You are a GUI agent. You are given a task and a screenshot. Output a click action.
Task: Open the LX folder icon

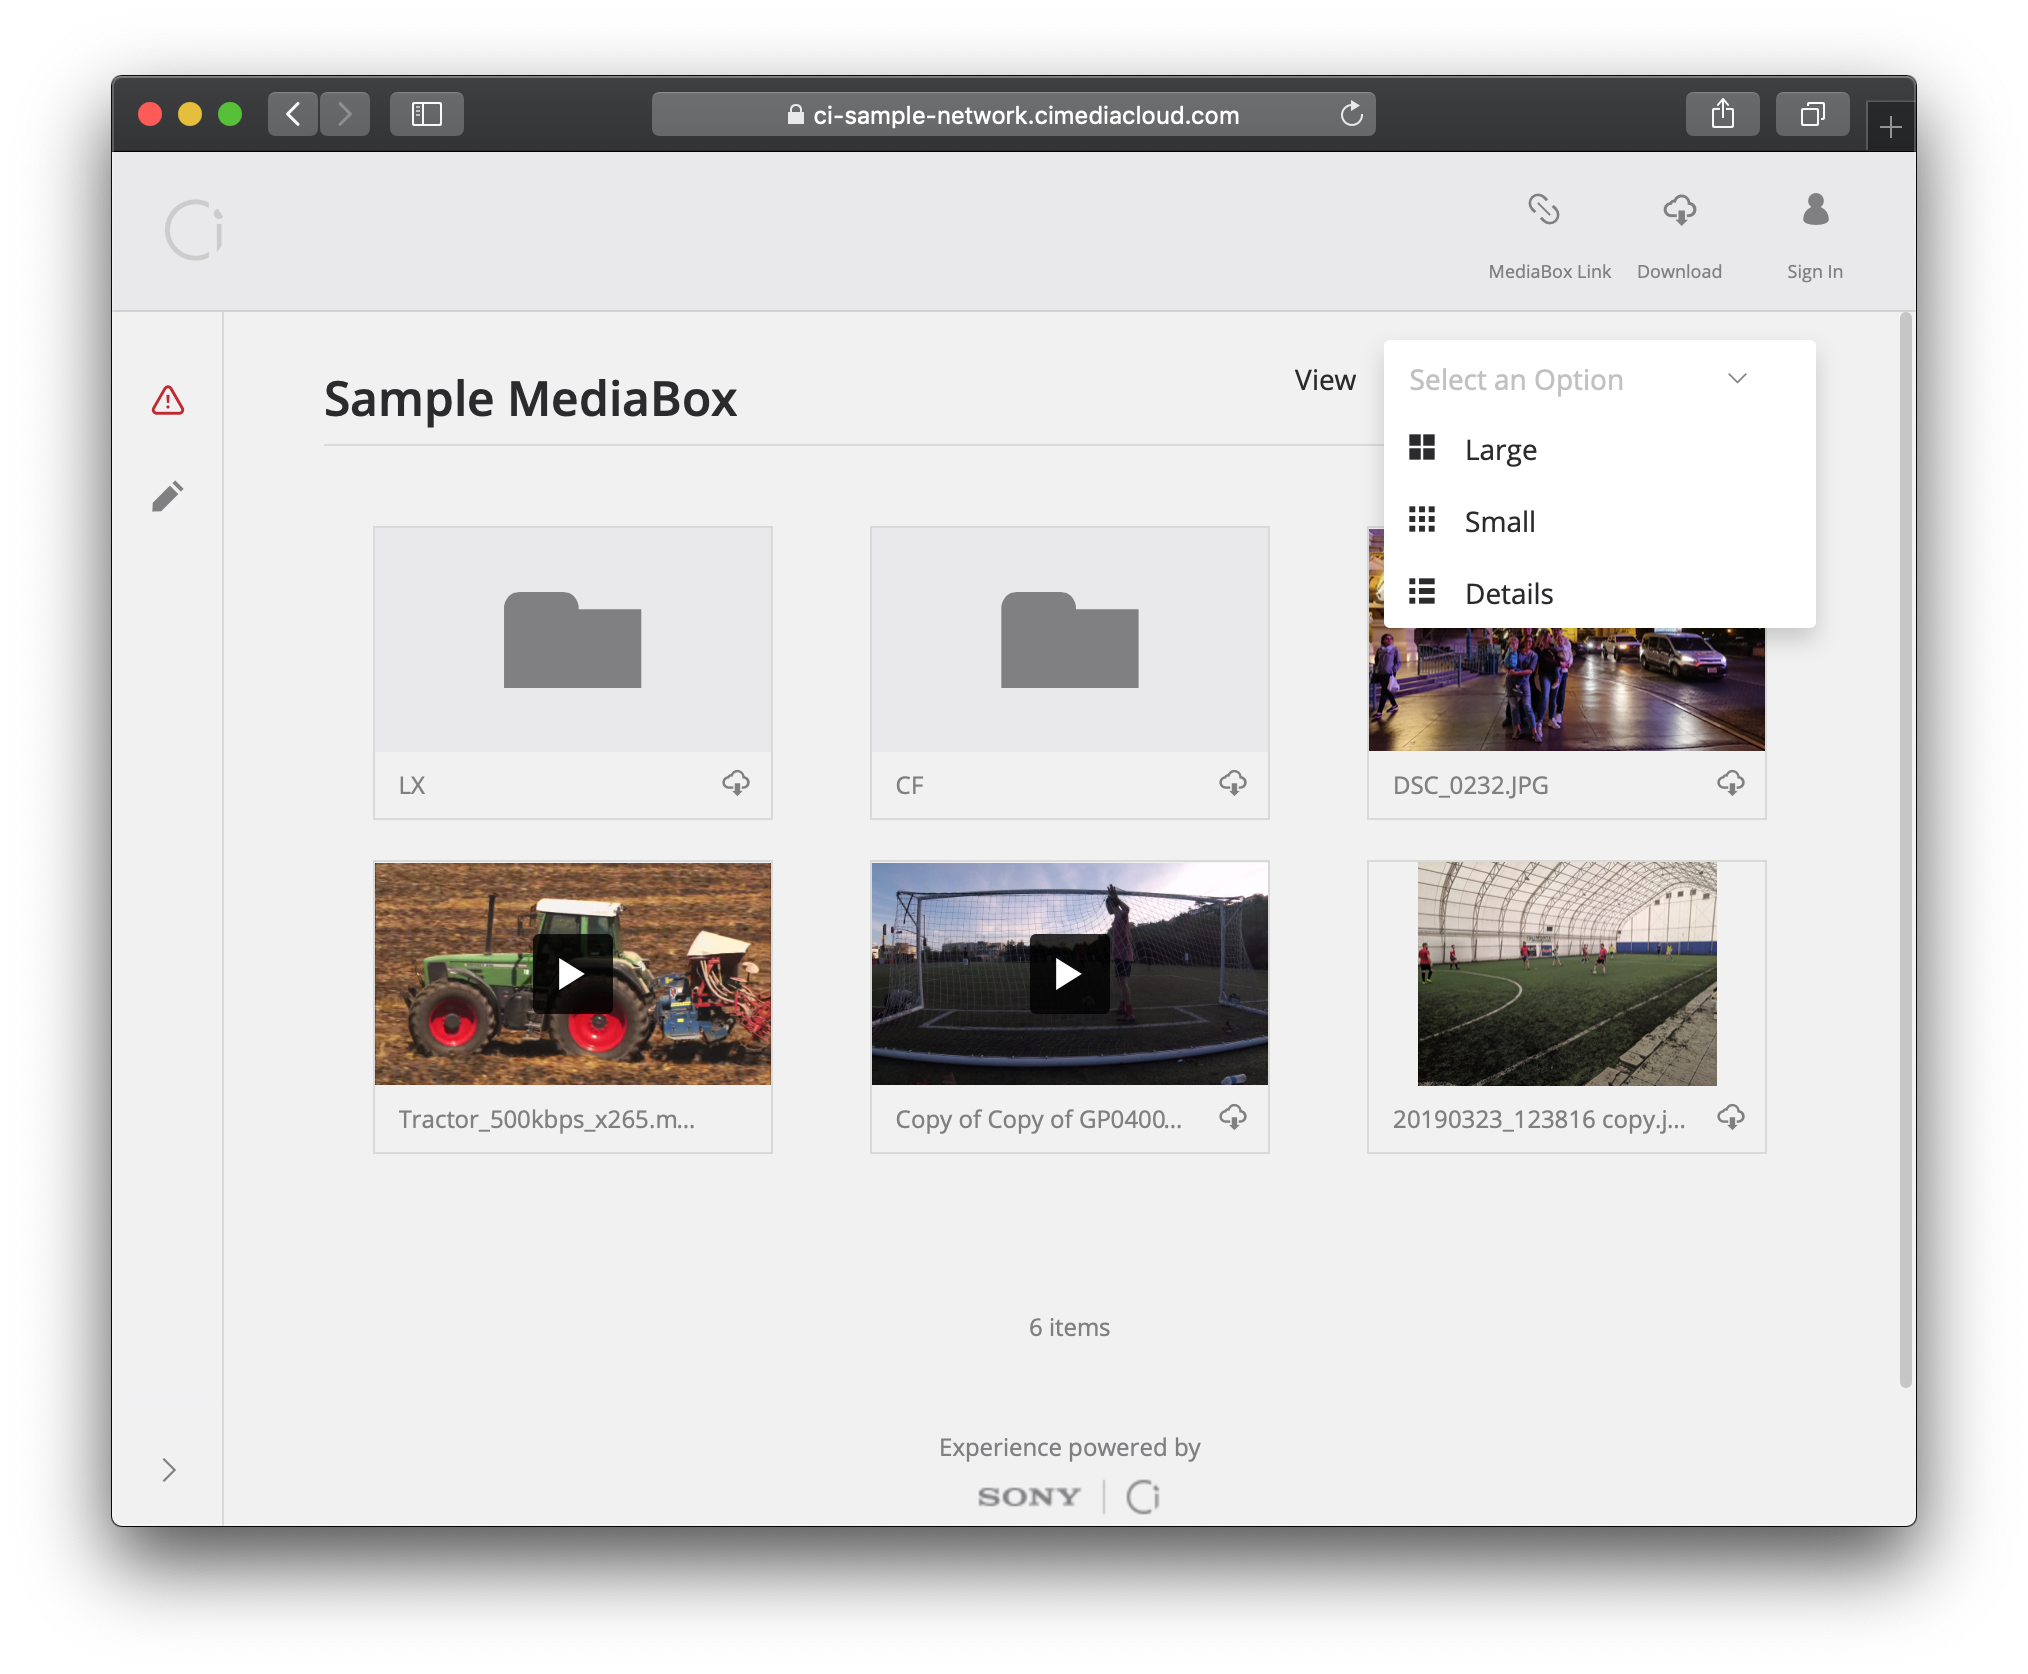pos(572,640)
